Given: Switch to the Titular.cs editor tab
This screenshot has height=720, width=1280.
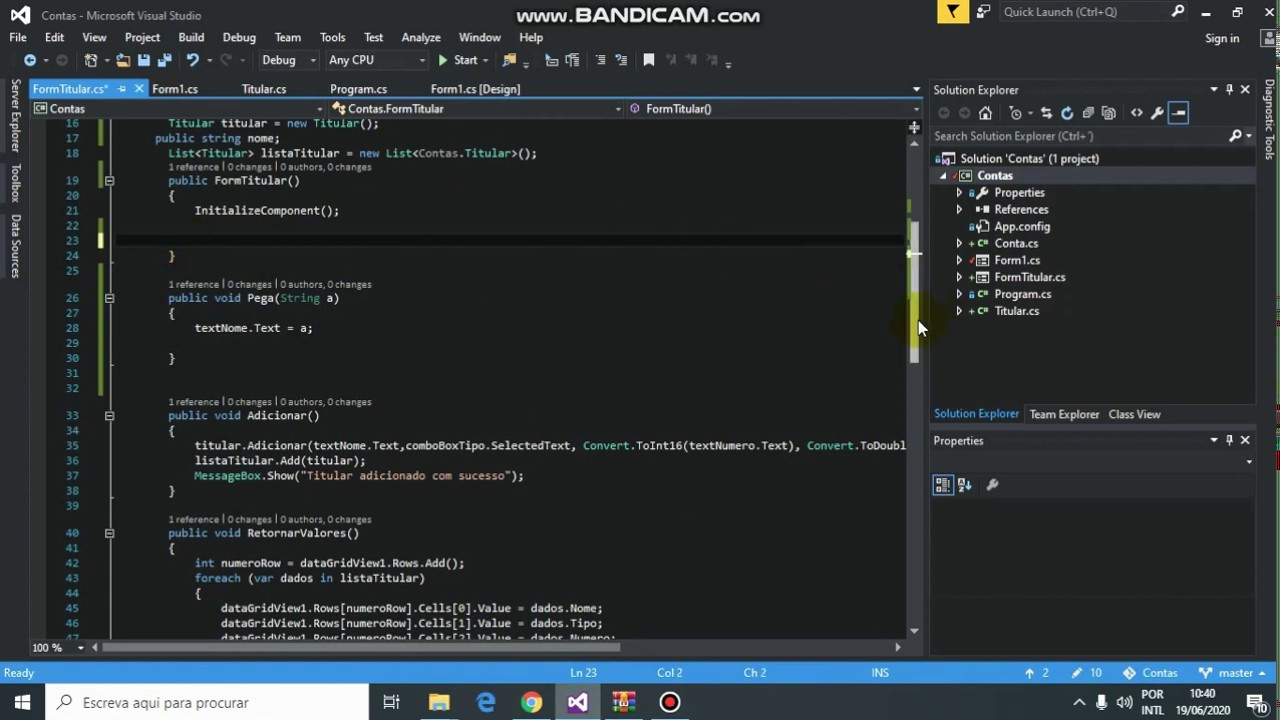Looking at the screenshot, I should point(264,89).
